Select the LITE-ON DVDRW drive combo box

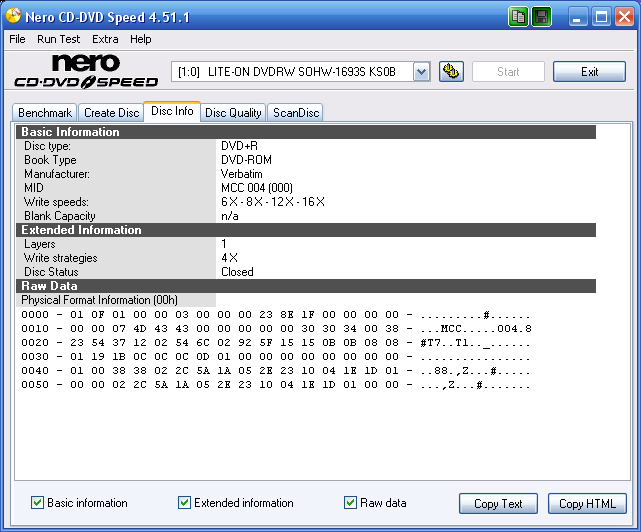pyautogui.click(x=300, y=72)
